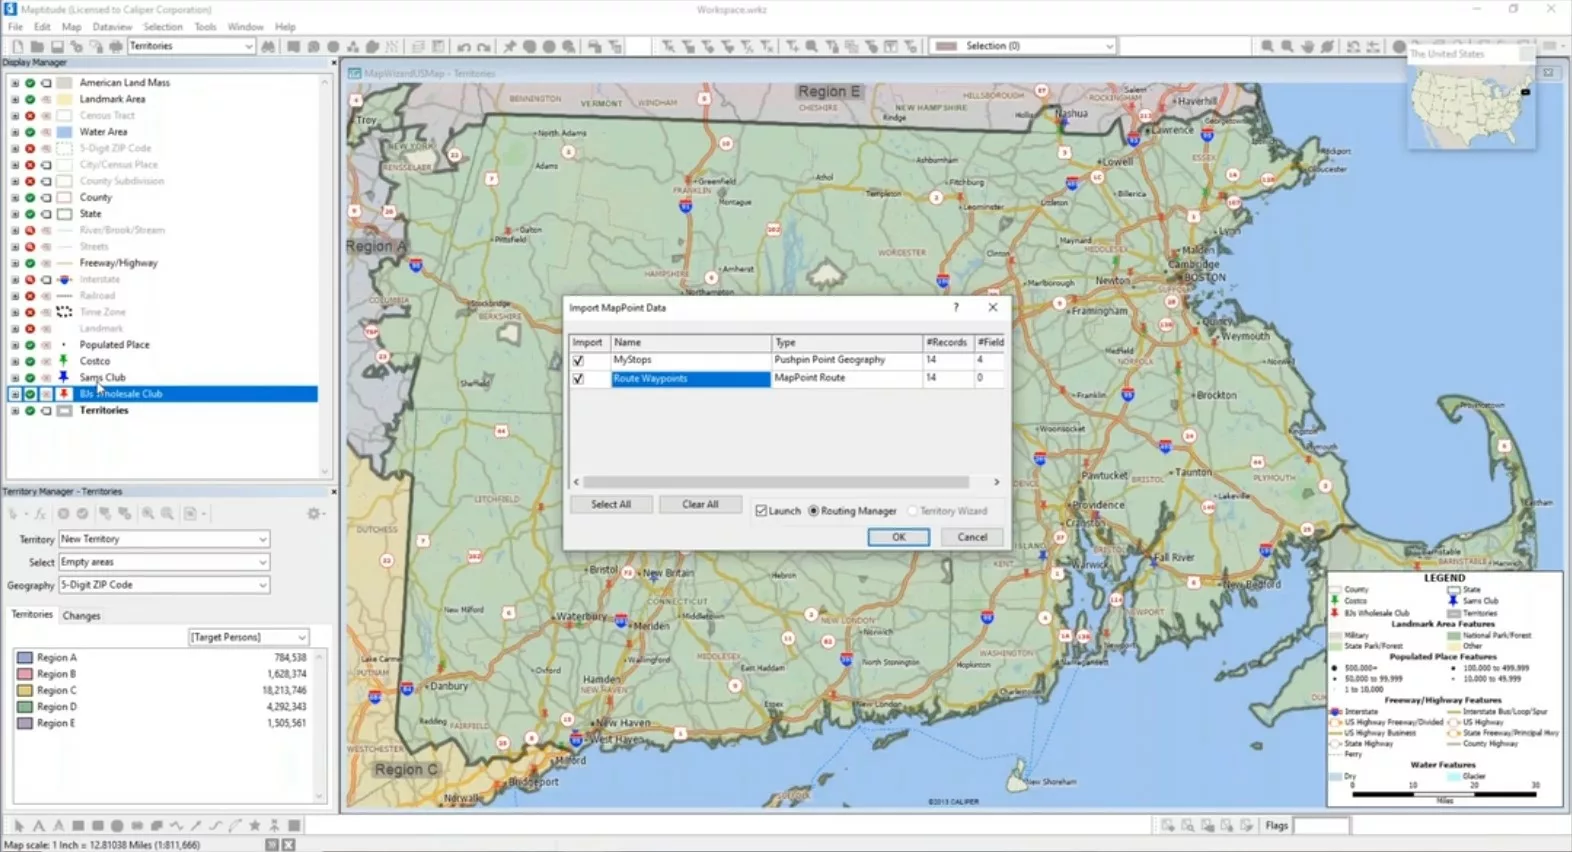Viewport: 1572px width, 852px height.
Task: Open the Dataview menu
Action: coord(112,27)
